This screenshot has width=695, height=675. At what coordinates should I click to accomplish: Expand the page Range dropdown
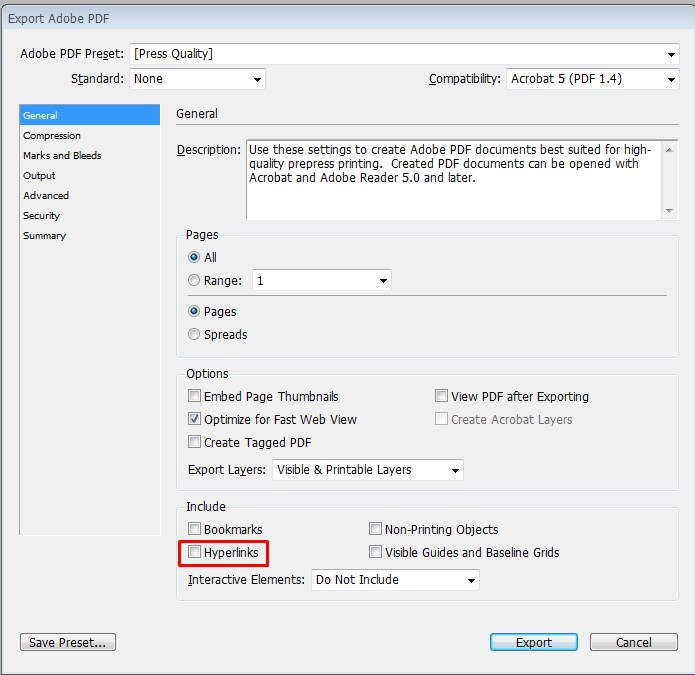(x=383, y=281)
